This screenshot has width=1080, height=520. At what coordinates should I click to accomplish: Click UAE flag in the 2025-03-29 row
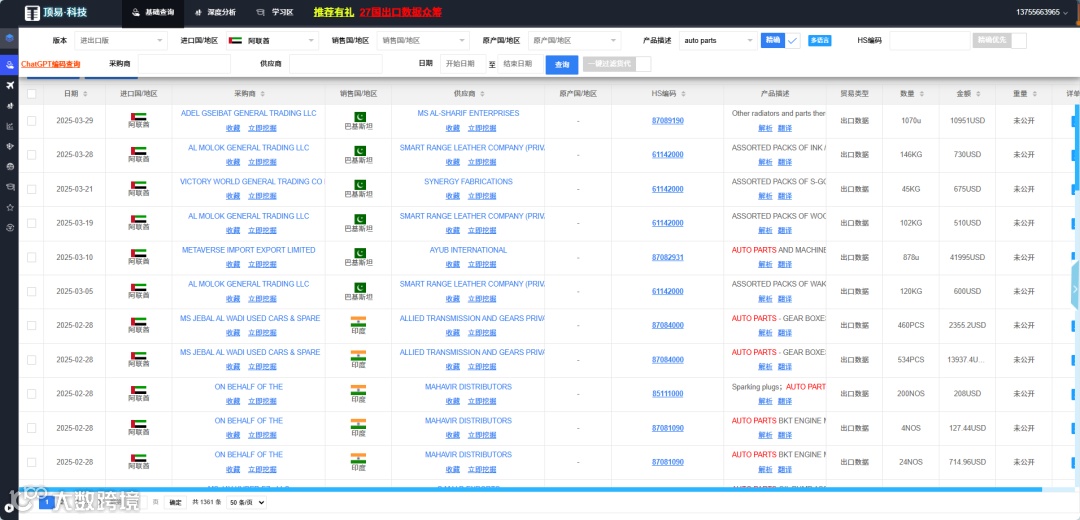[138, 116]
